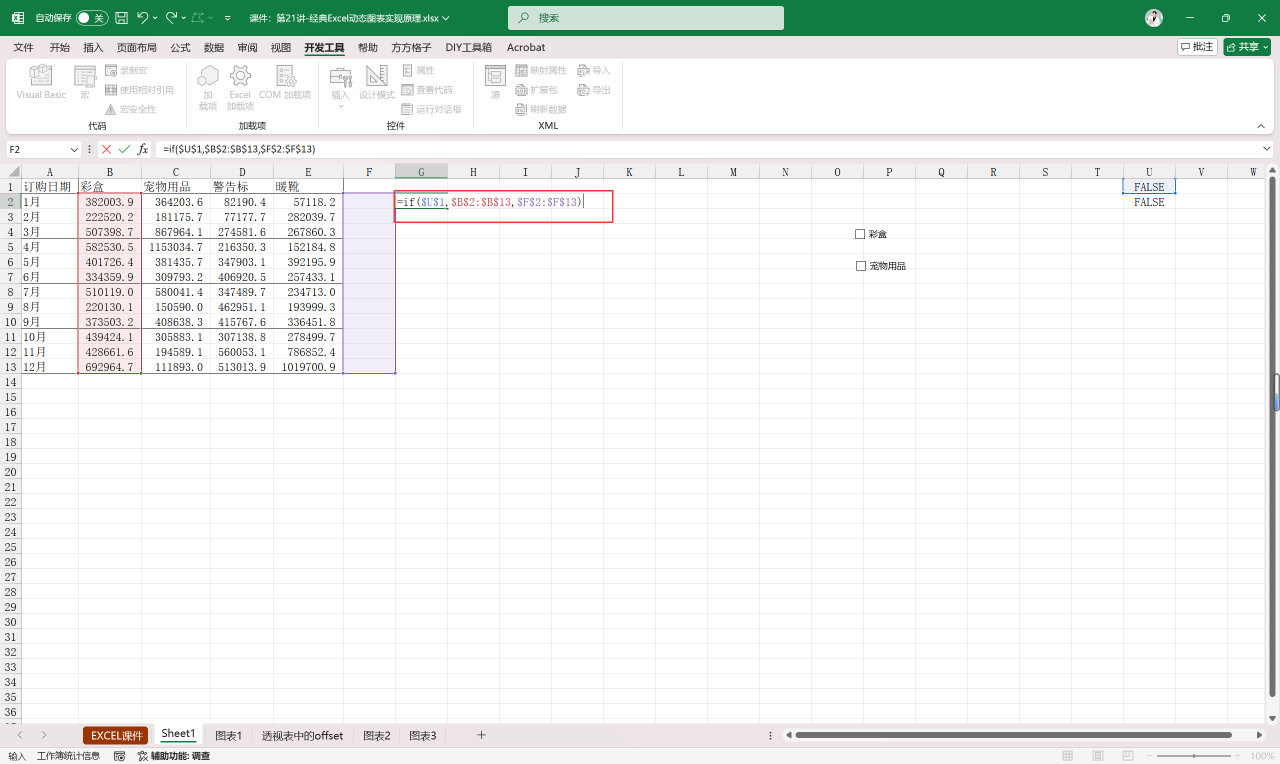The width and height of the screenshot is (1280, 764).
Task: Open the Visual Basic editor
Action: coord(41,83)
